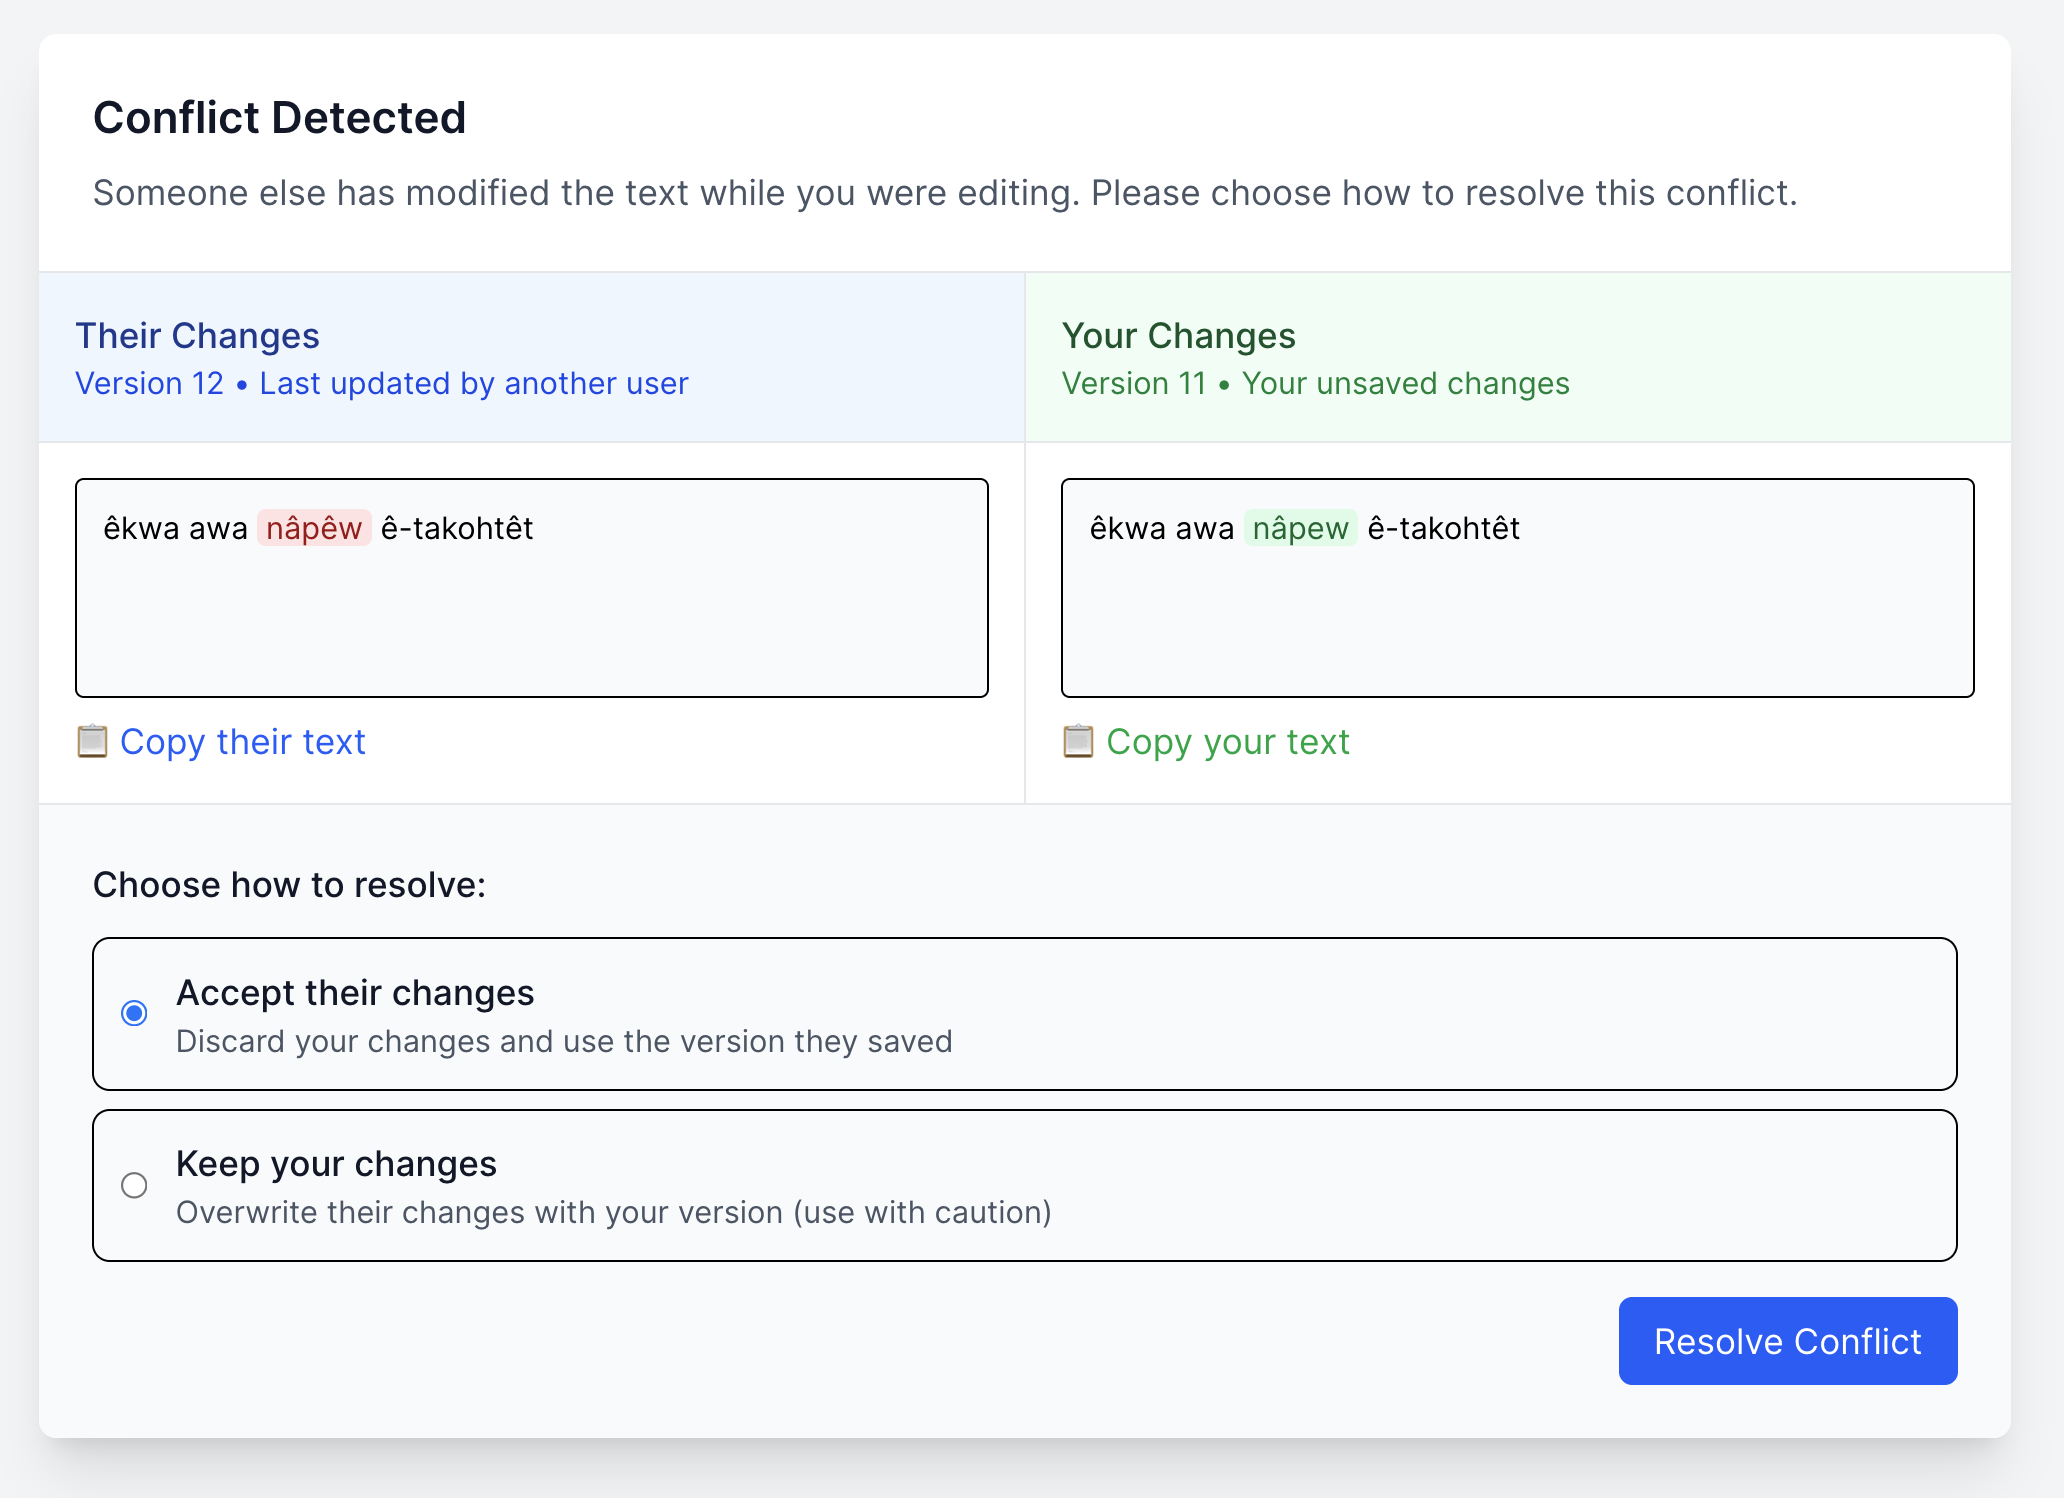
Task: Click clipboard icon beside Copy your text
Action: 1078,742
